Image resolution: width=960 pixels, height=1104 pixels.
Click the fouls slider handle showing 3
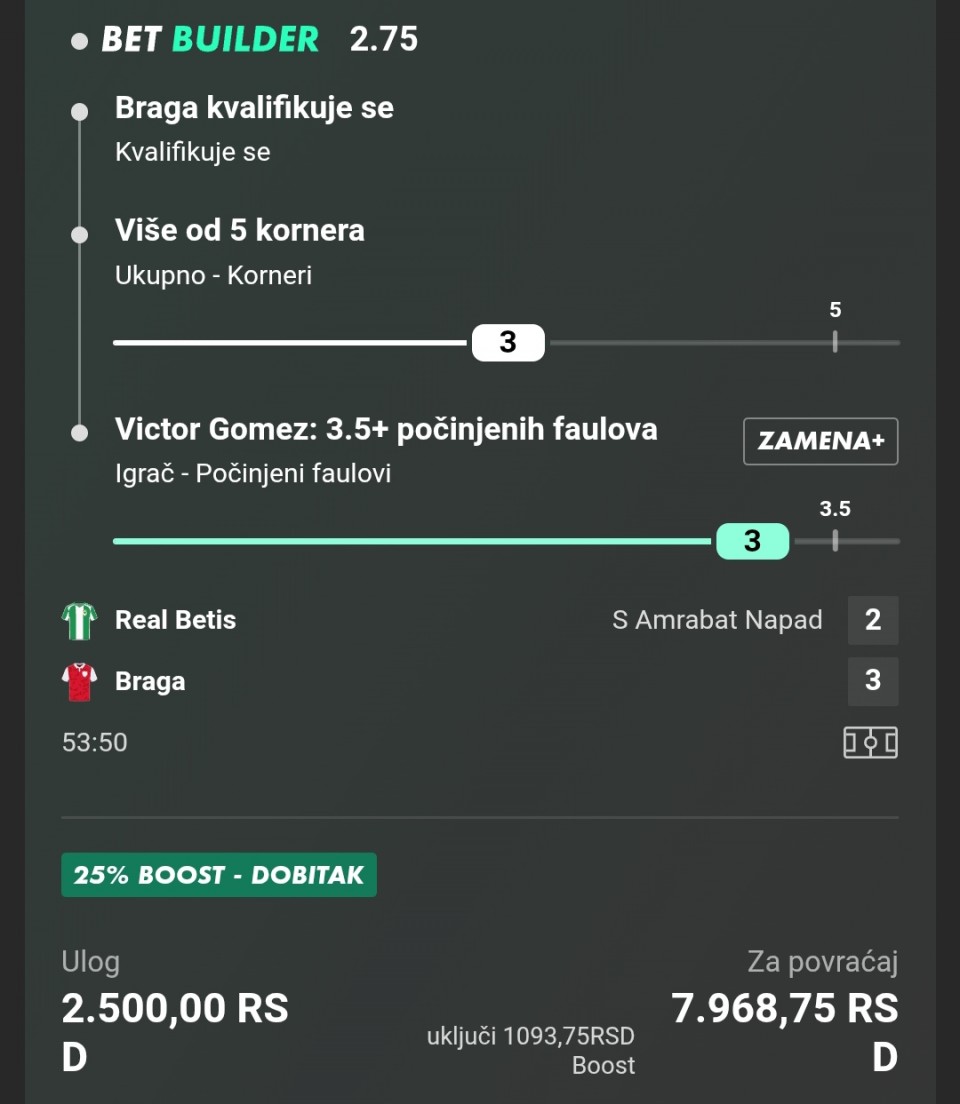[752, 541]
